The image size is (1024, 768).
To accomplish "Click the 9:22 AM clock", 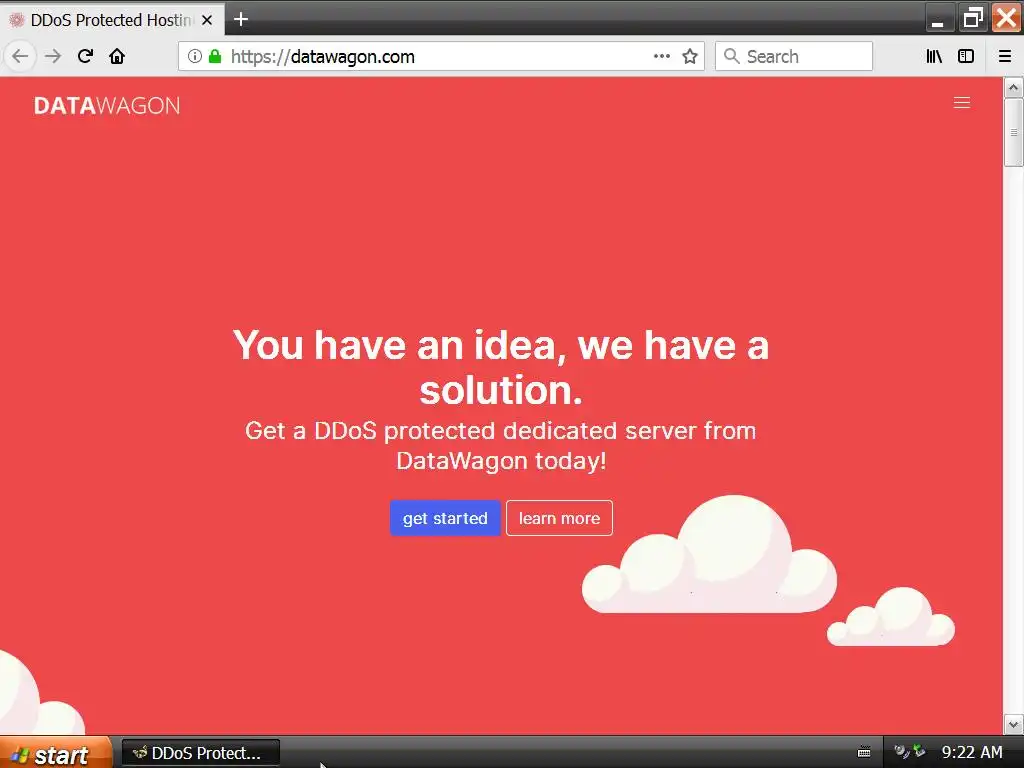I will tap(972, 752).
